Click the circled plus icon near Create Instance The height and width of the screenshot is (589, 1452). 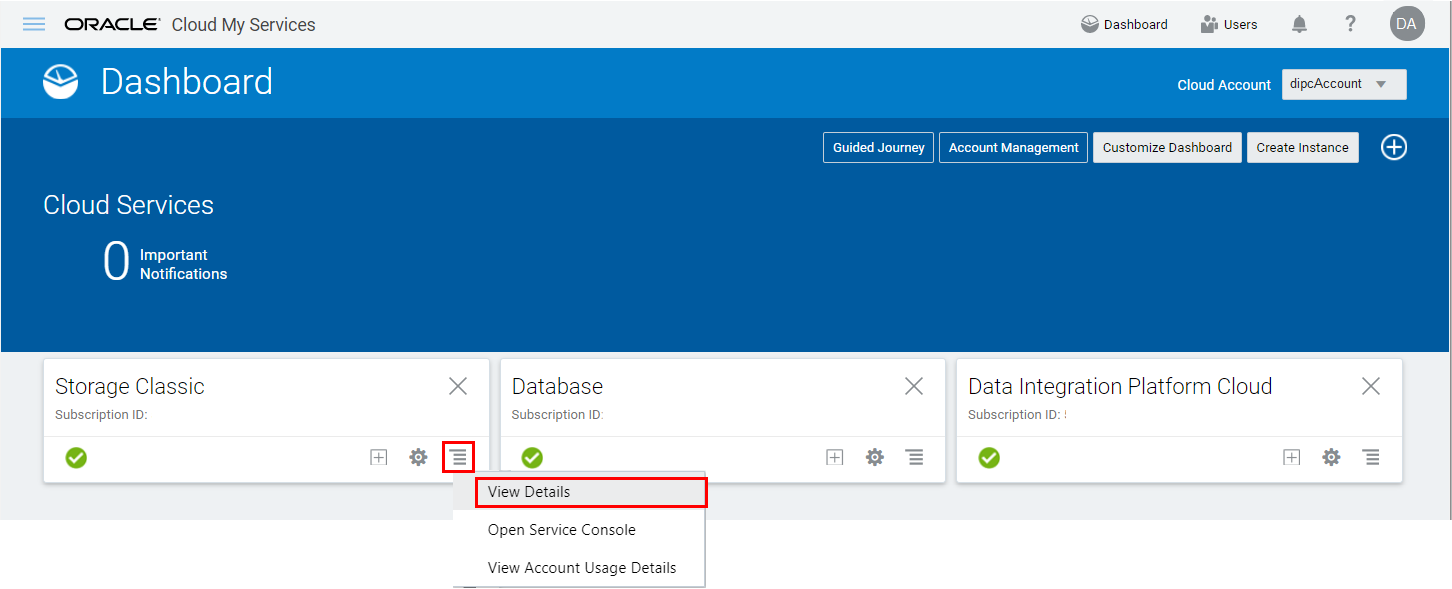coord(1394,147)
